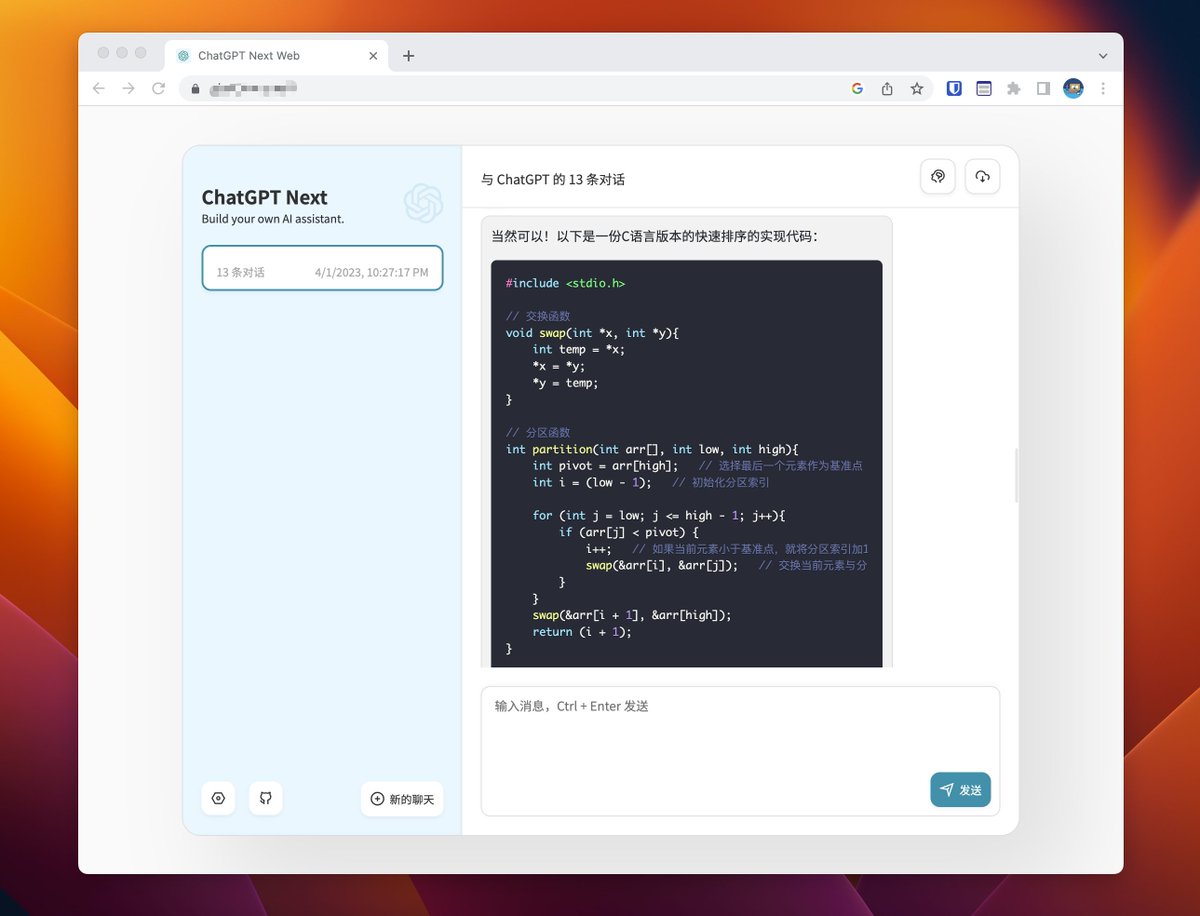Reload the page with refresh icon
The width and height of the screenshot is (1200, 916).
(x=158, y=88)
